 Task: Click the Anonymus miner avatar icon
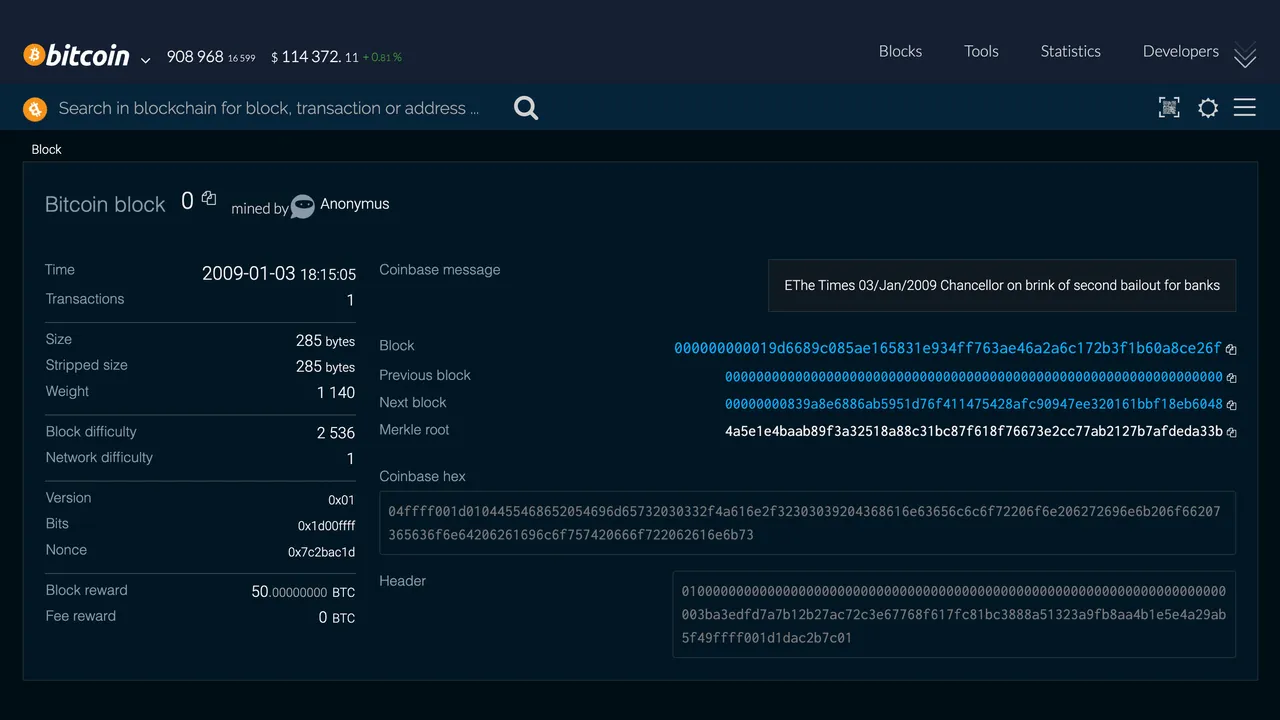click(x=303, y=207)
